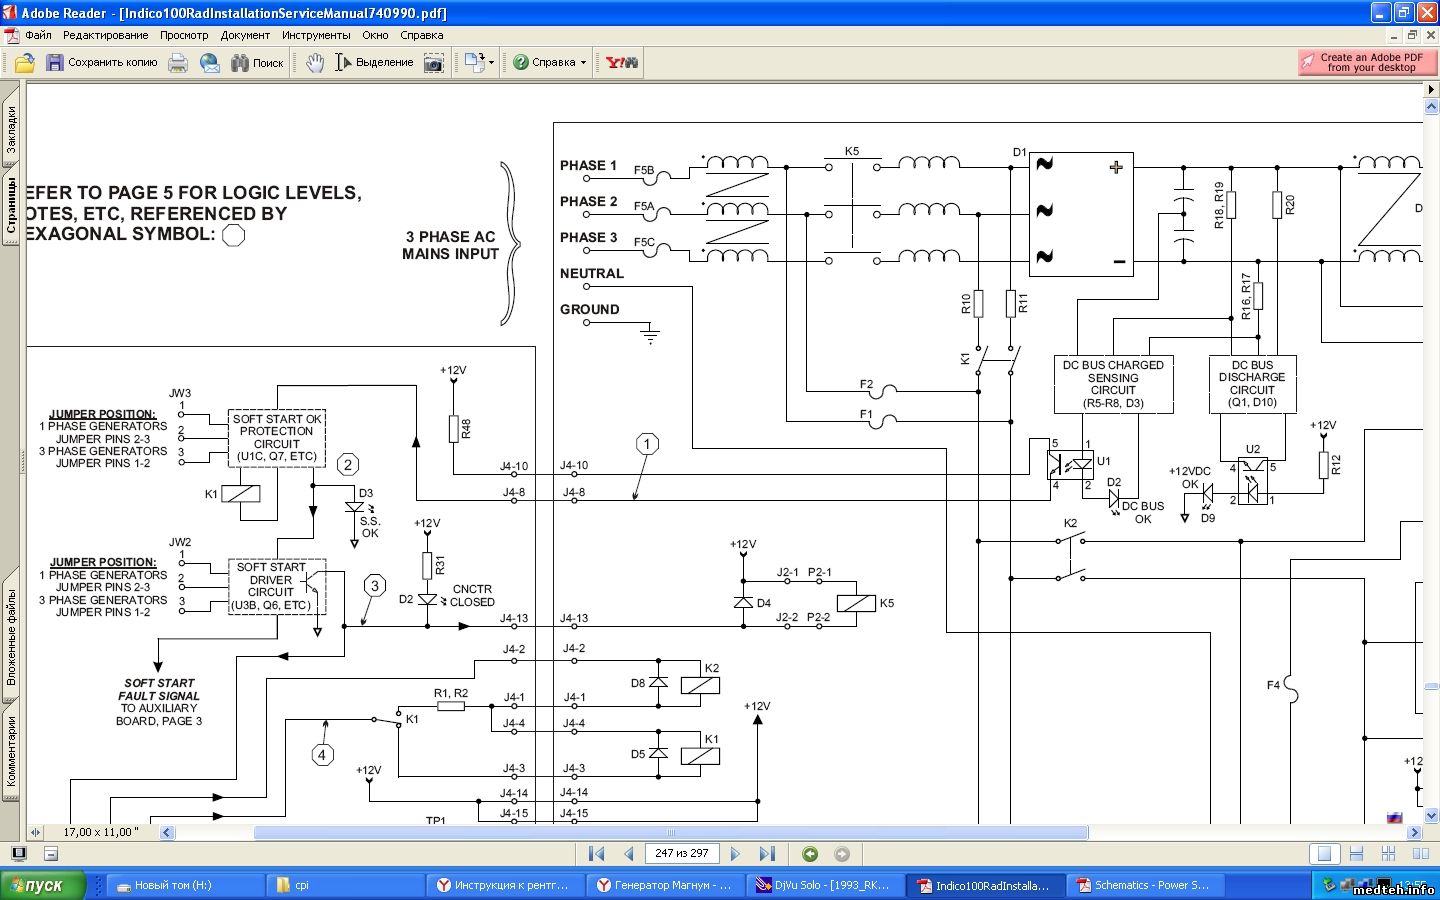Image resolution: width=1440 pixels, height=900 pixels.
Task: Enable Continuous Facing page layout
Action: pyautogui.click(x=1388, y=854)
